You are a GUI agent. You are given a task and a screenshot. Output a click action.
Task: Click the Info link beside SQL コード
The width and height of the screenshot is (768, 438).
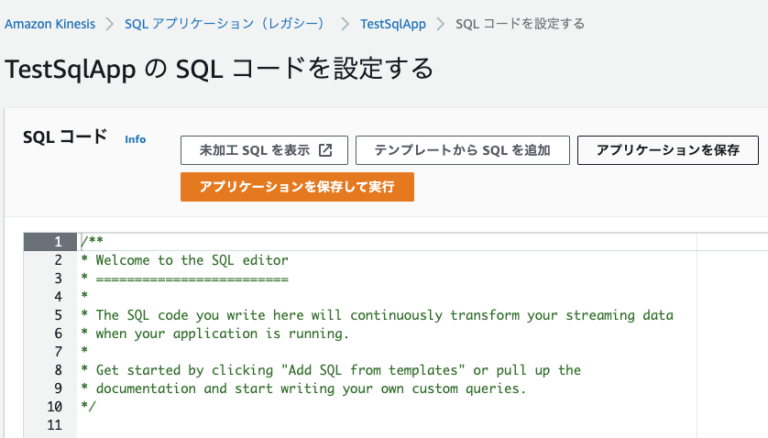point(135,139)
